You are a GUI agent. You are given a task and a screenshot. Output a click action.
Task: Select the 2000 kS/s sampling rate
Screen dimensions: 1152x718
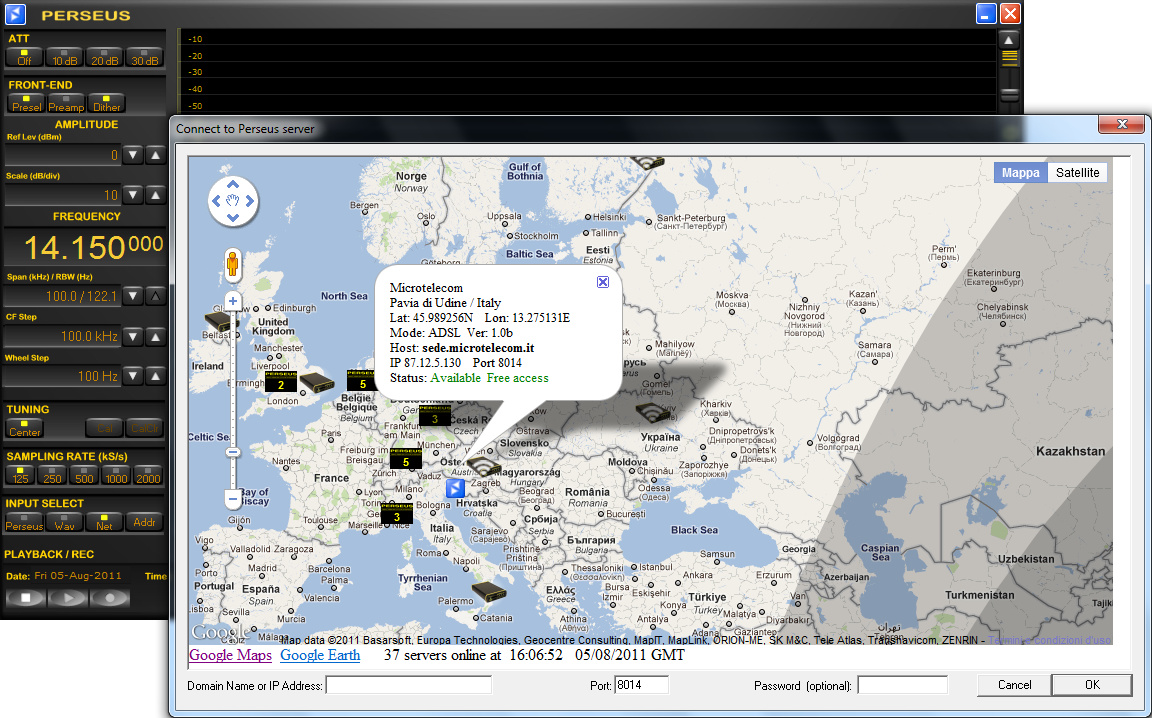click(x=148, y=475)
